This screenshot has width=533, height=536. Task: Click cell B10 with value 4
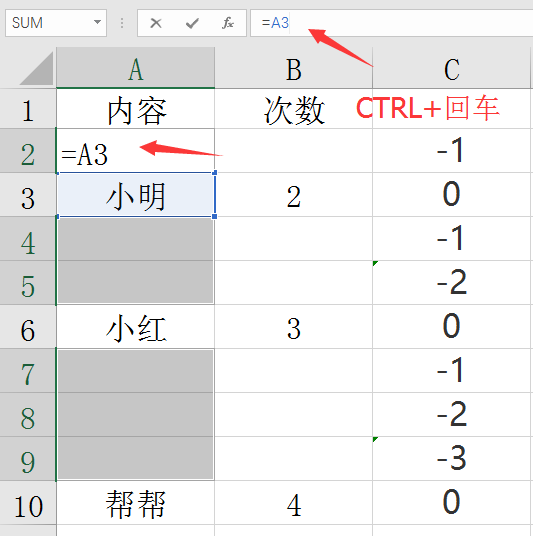pyautogui.click(x=293, y=503)
